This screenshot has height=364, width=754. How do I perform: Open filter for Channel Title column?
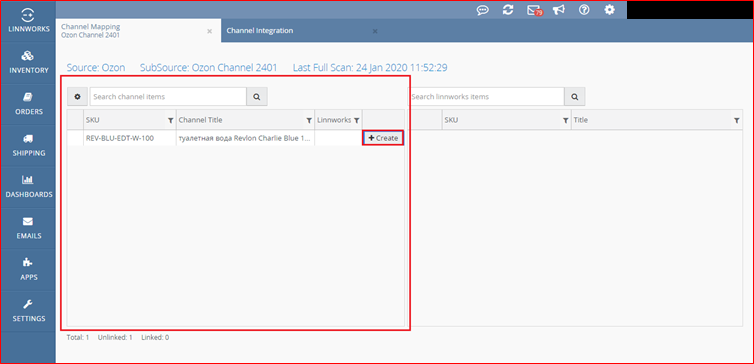309,120
